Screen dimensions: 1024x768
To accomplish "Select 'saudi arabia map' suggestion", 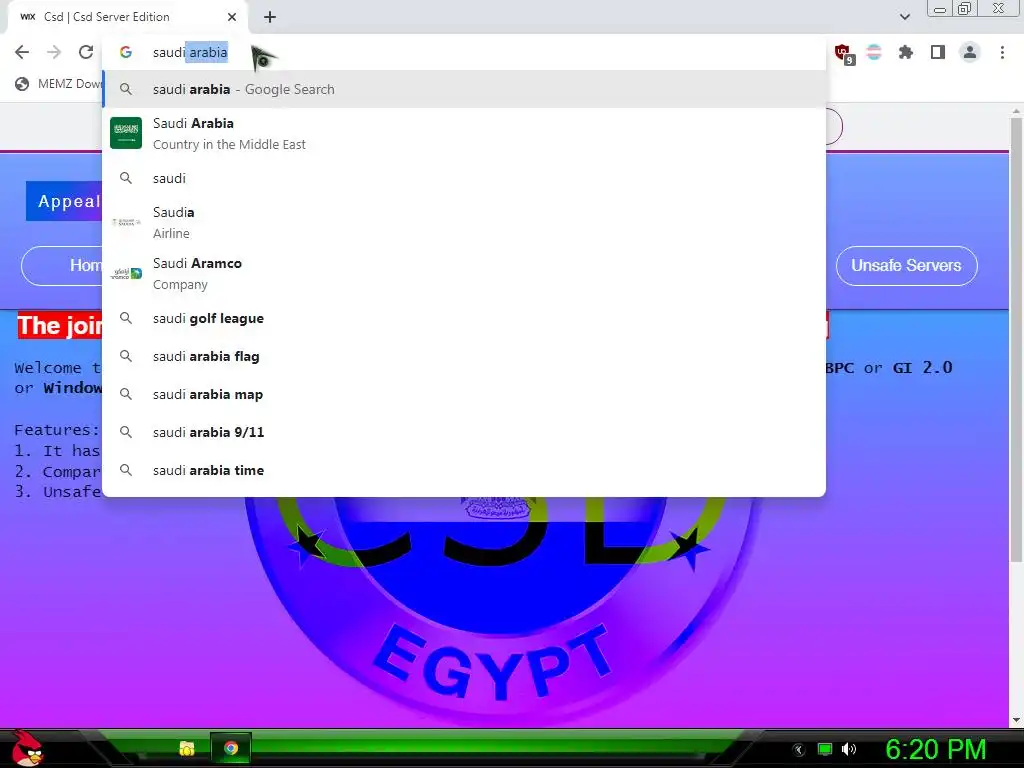I will [464, 394].
